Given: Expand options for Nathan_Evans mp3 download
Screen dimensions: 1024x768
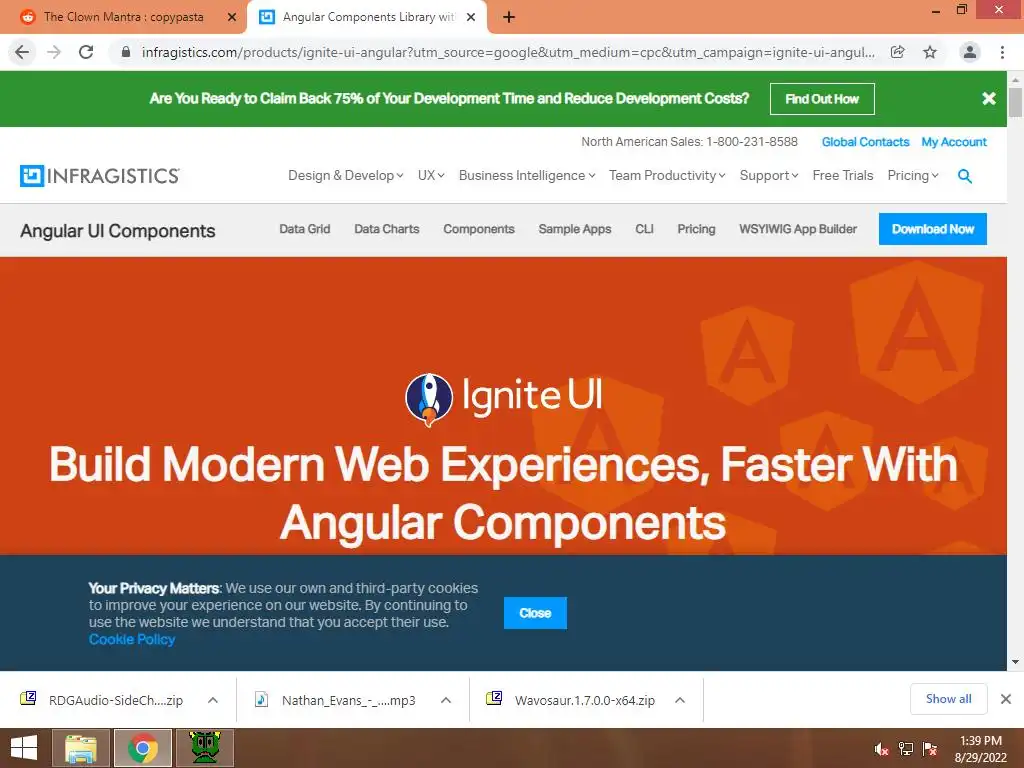Looking at the screenshot, I should 446,700.
